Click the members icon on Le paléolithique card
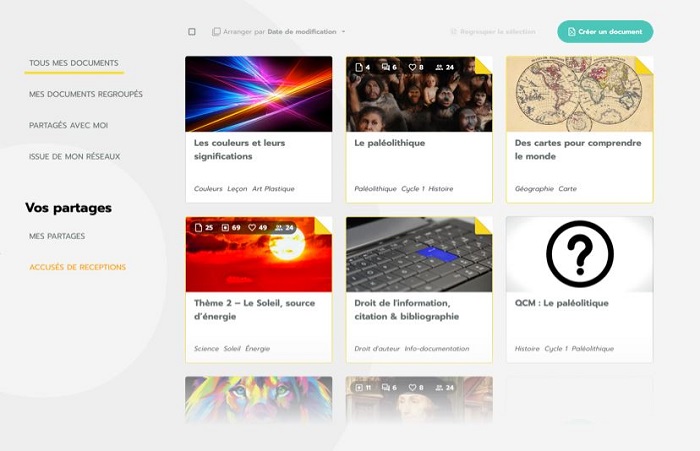Image resolution: width=700 pixels, height=451 pixels. coord(439,67)
